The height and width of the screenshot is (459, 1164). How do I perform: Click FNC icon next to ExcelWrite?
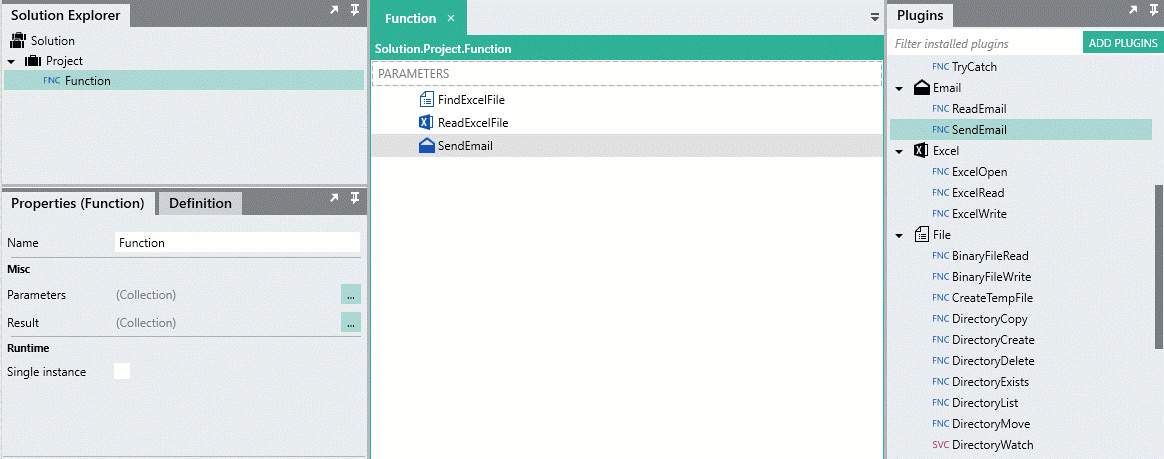pyautogui.click(x=941, y=214)
